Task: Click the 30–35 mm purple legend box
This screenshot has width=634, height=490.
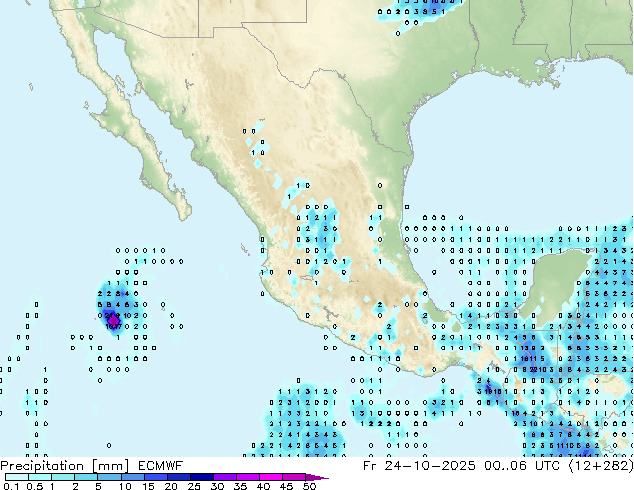Action: coord(225,477)
